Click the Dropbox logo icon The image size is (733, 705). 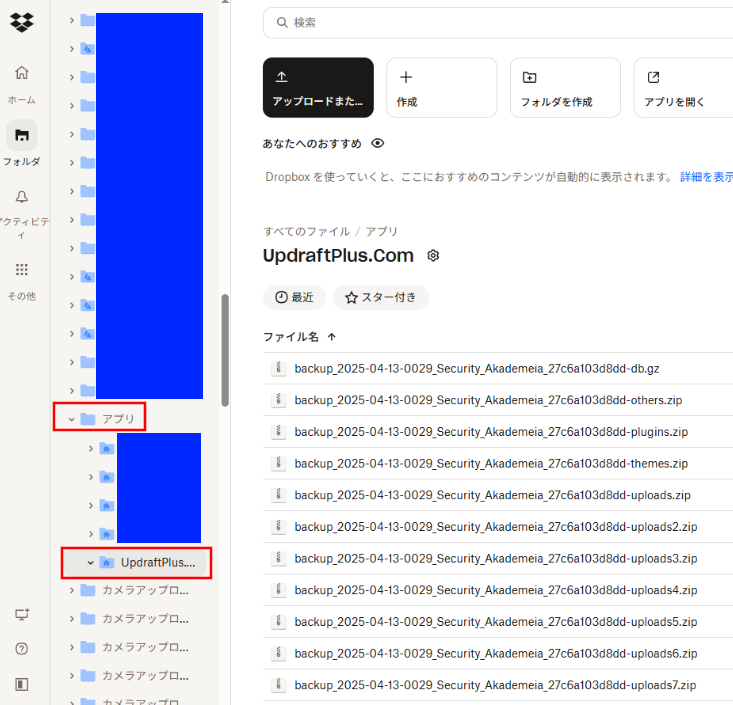pyautogui.click(x=22, y=22)
